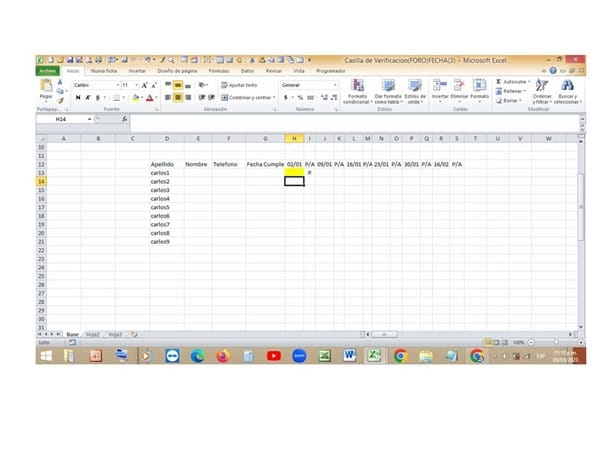The height and width of the screenshot is (450, 600).
Task: Select column H header
Action: coord(294,139)
